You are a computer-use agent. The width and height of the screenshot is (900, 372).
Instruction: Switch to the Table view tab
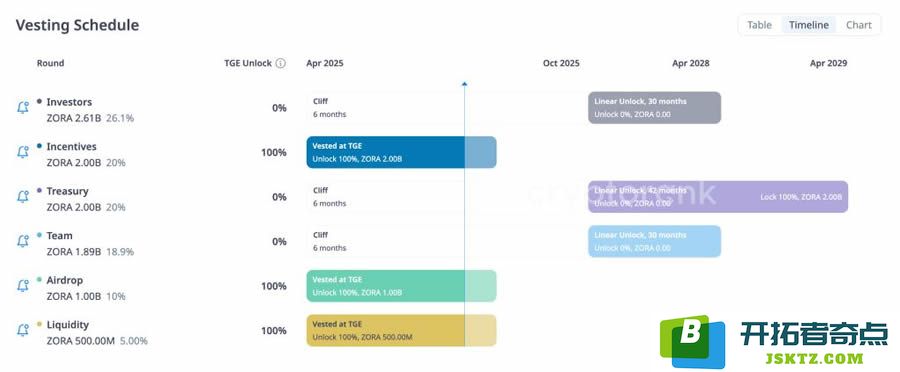coord(759,25)
